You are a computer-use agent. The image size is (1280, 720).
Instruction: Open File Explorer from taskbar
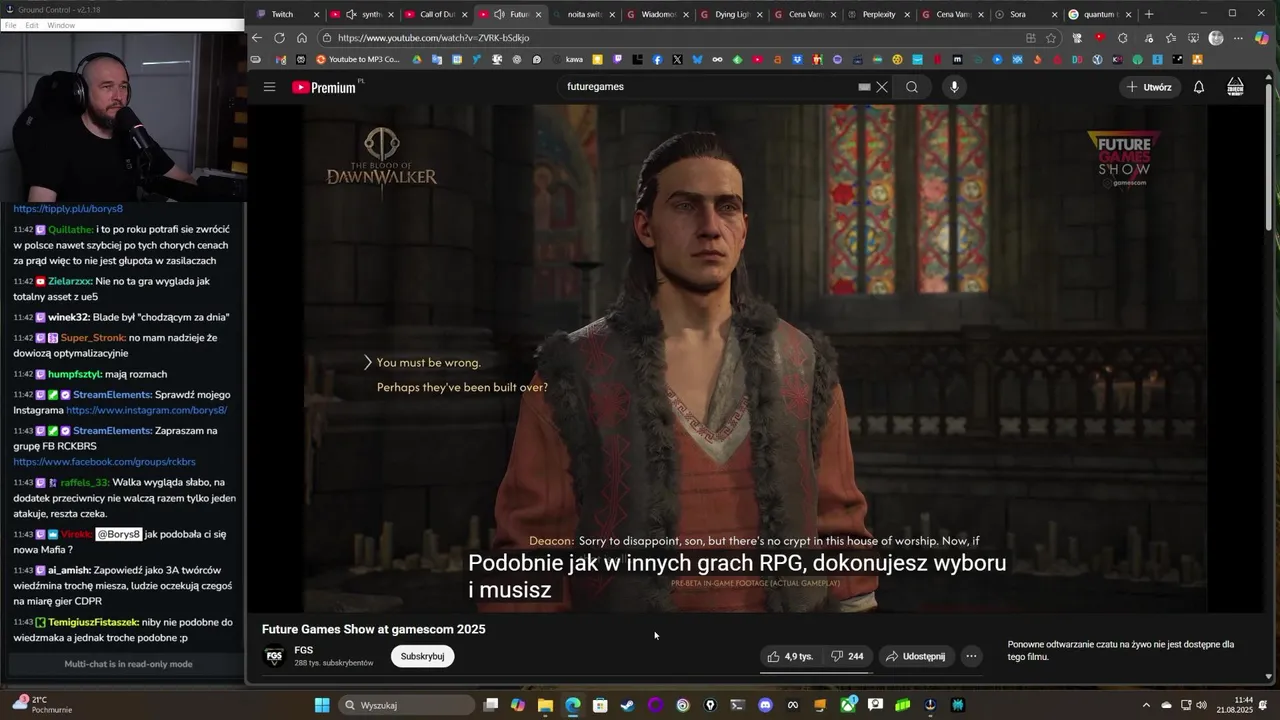545,705
